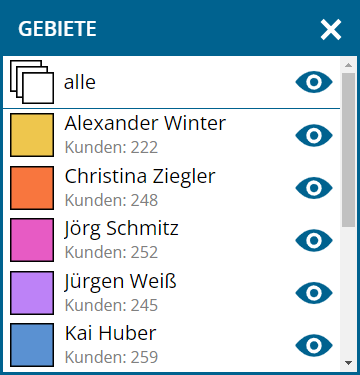Toggle Jürgen Weiß territory visibility

click(314, 293)
